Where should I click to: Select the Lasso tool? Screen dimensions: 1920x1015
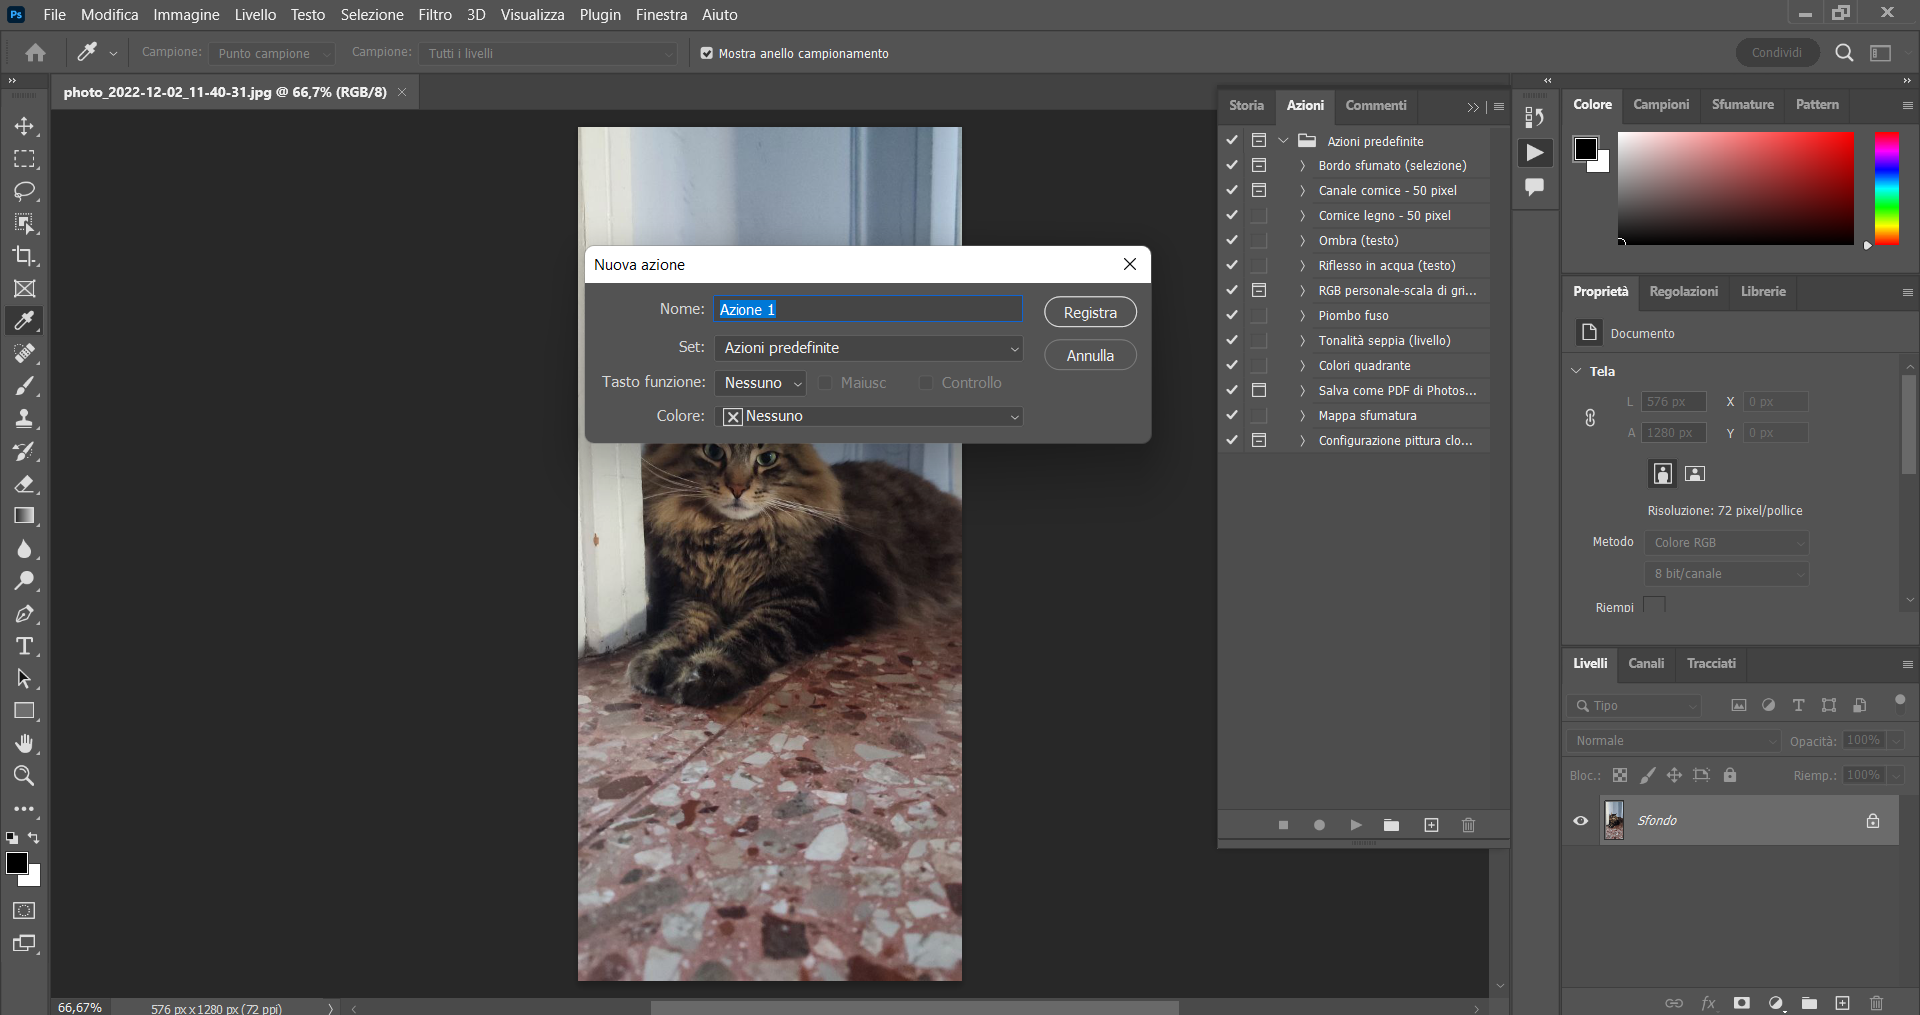[x=25, y=191]
